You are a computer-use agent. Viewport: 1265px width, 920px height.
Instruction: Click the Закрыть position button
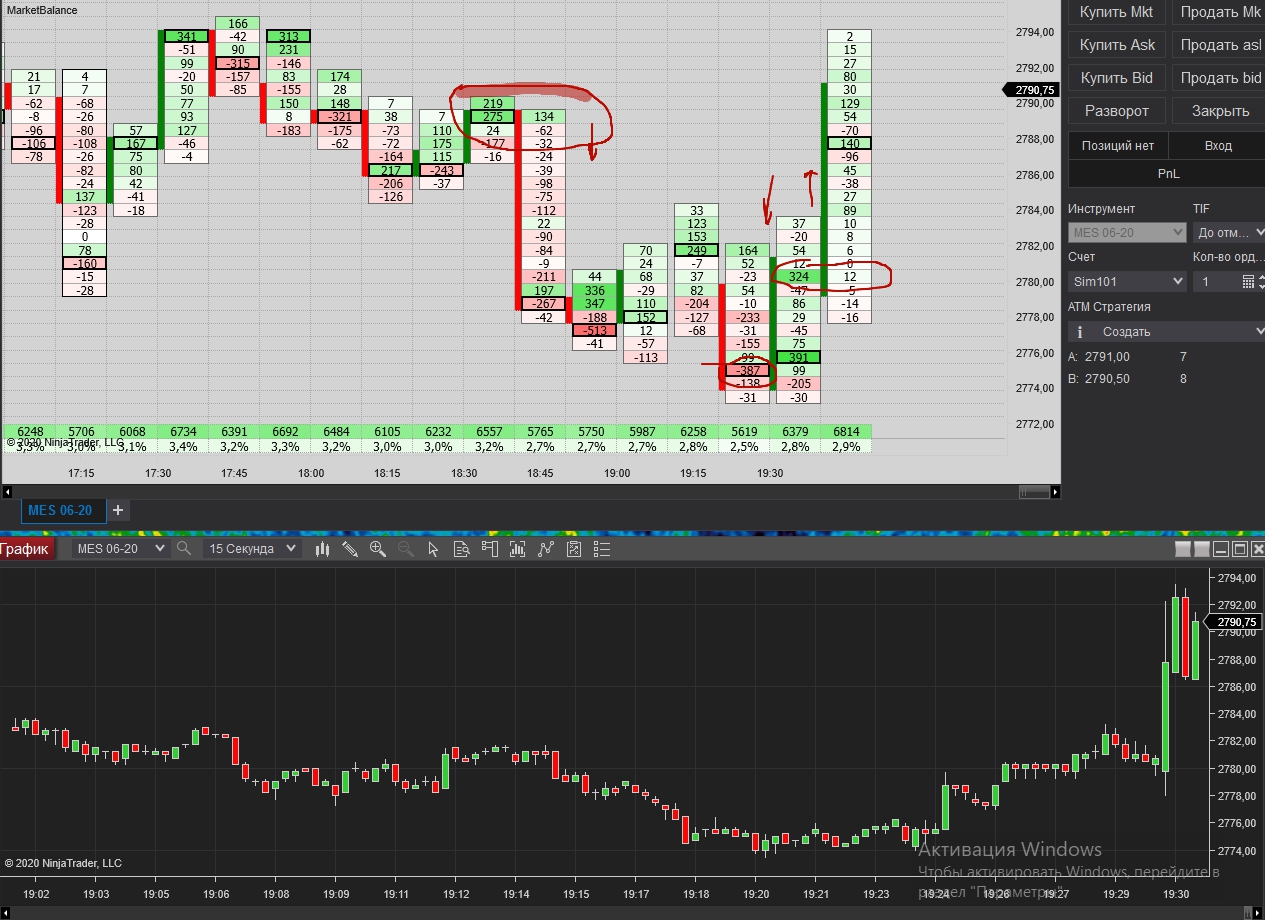click(x=1218, y=111)
